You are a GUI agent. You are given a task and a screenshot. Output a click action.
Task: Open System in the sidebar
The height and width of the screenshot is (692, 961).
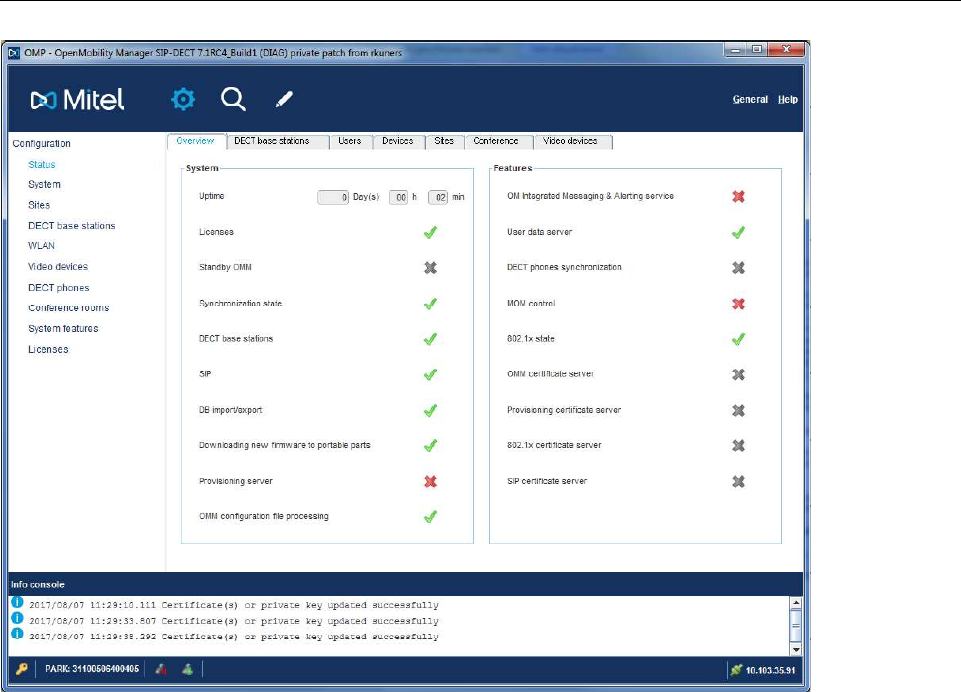44,184
